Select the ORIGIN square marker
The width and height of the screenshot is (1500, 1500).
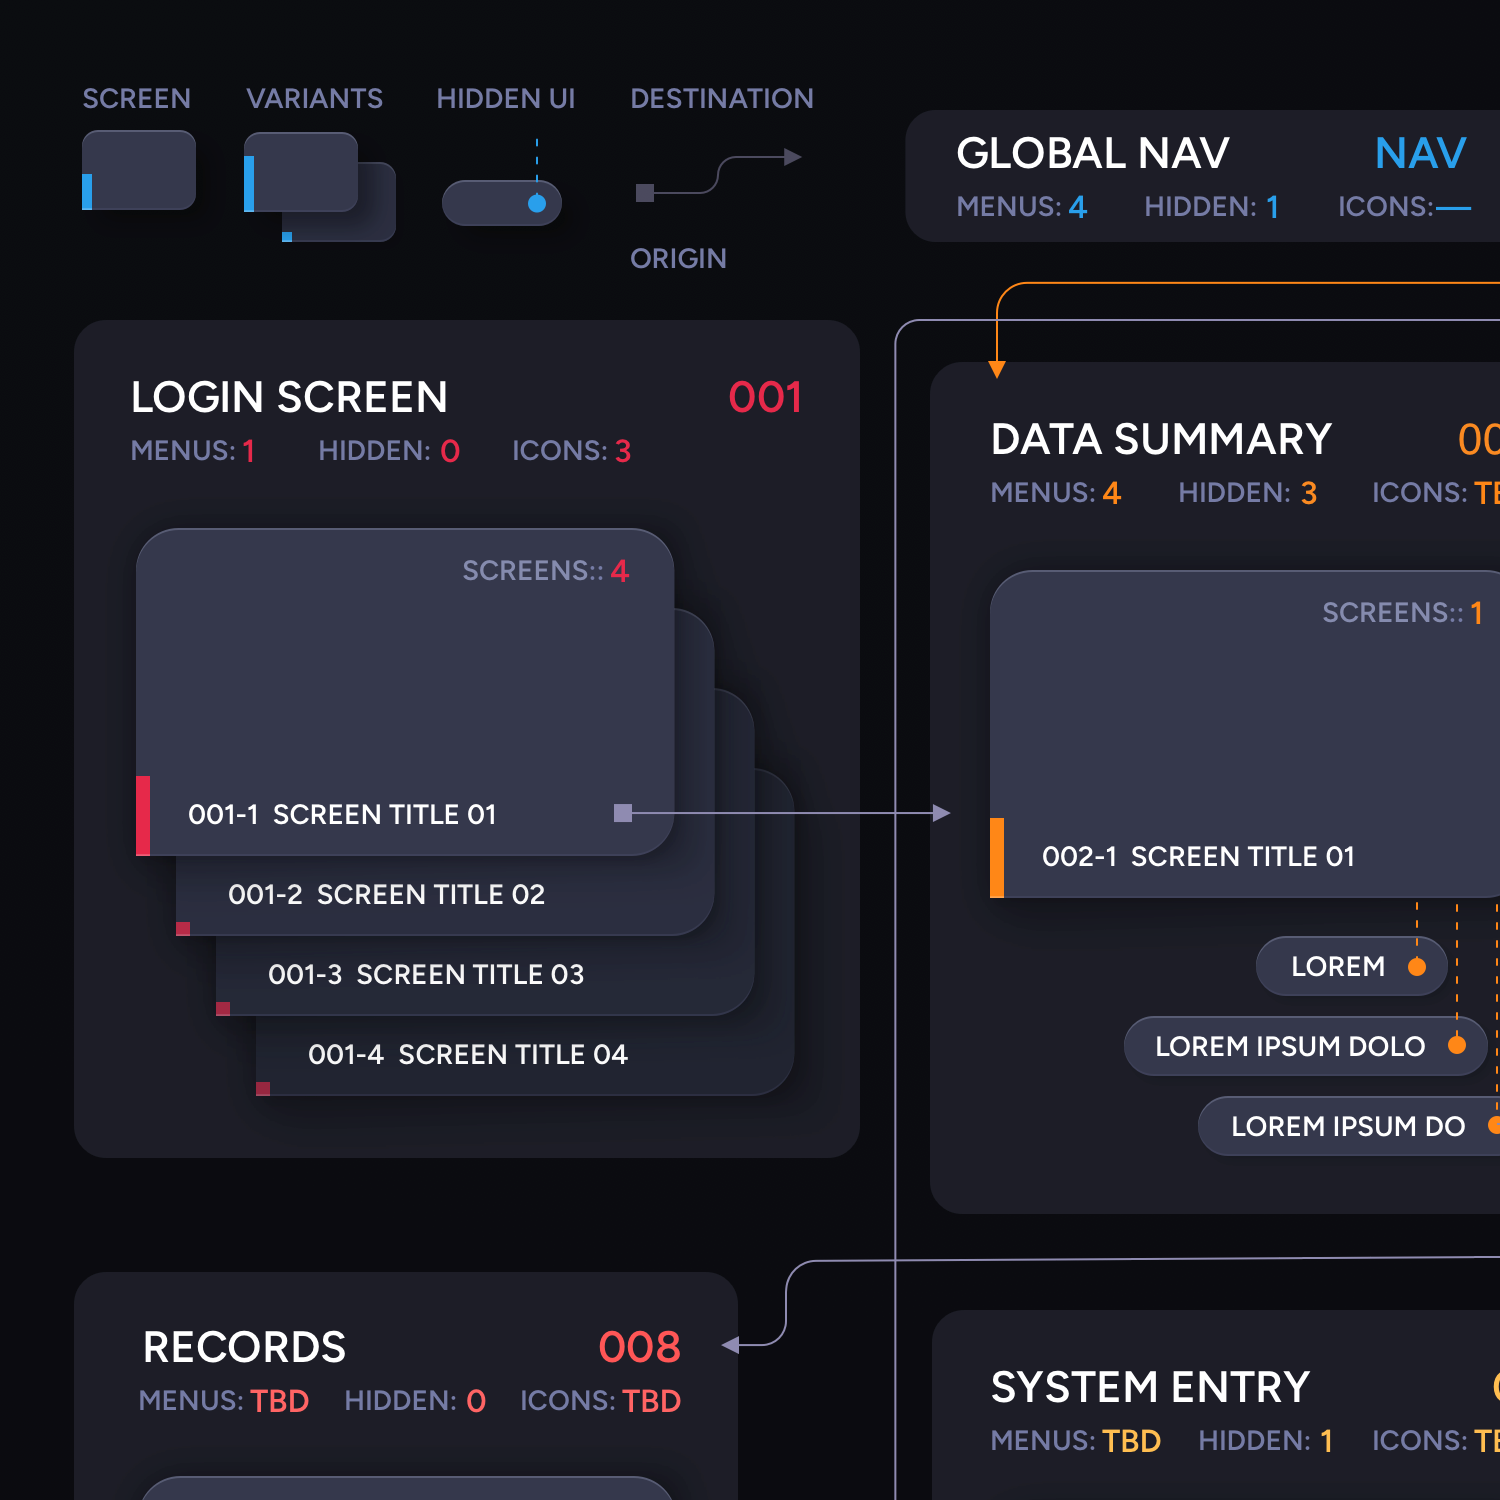point(643,192)
